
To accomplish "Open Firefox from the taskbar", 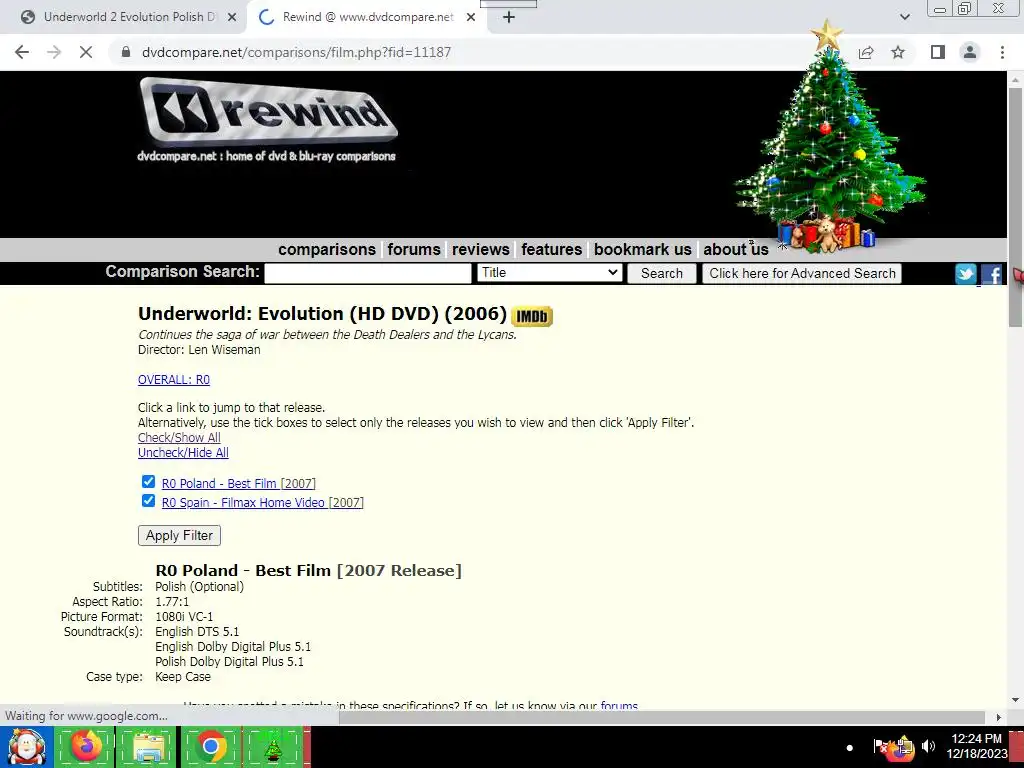I will click(x=85, y=747).
